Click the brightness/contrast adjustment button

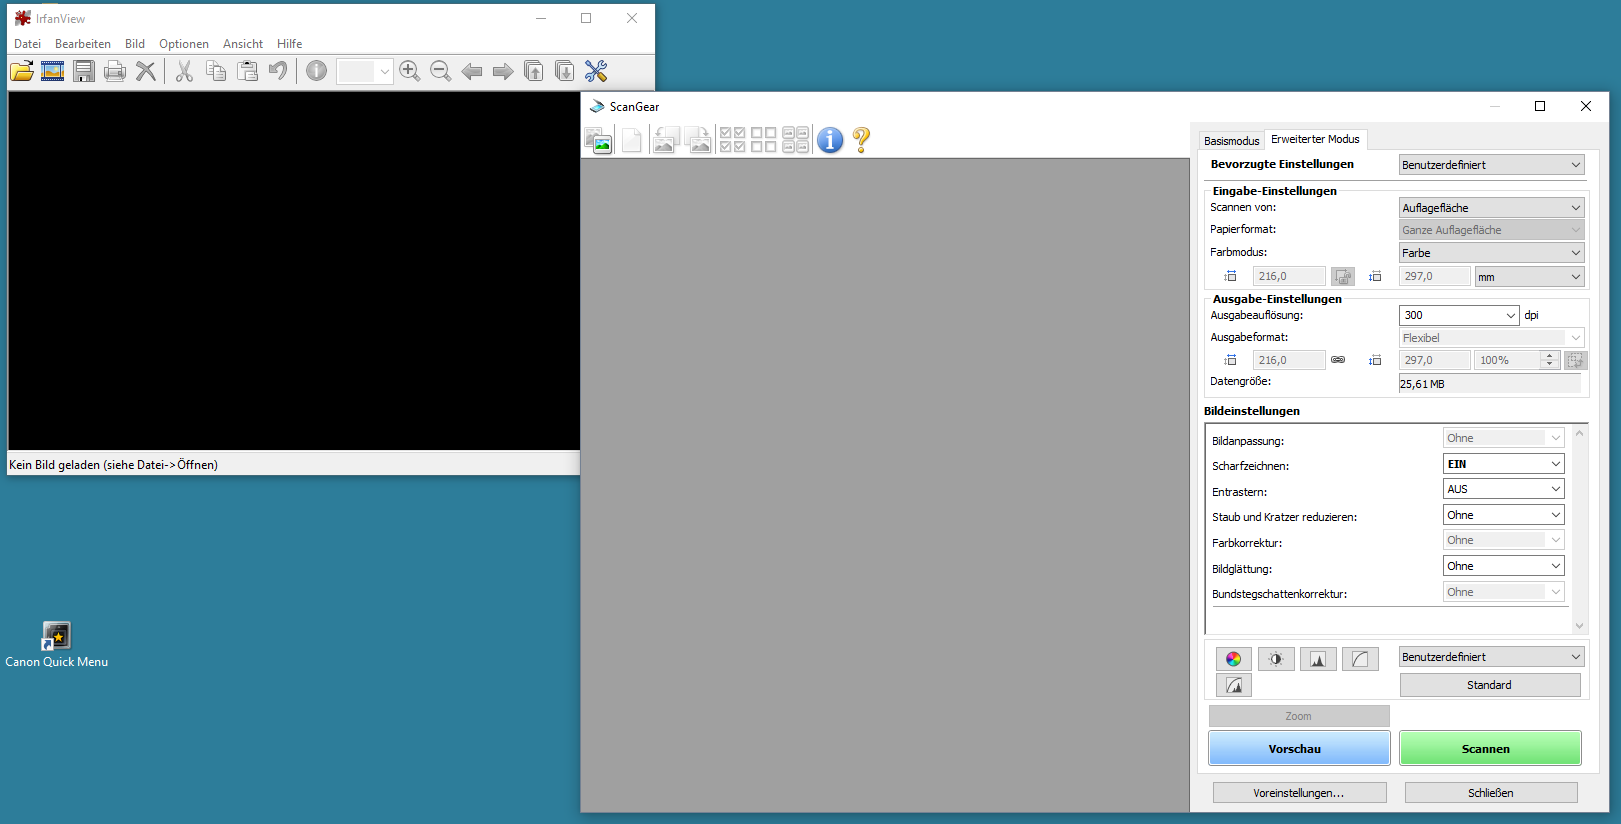pyautogui.click(x=1276, y=659)
